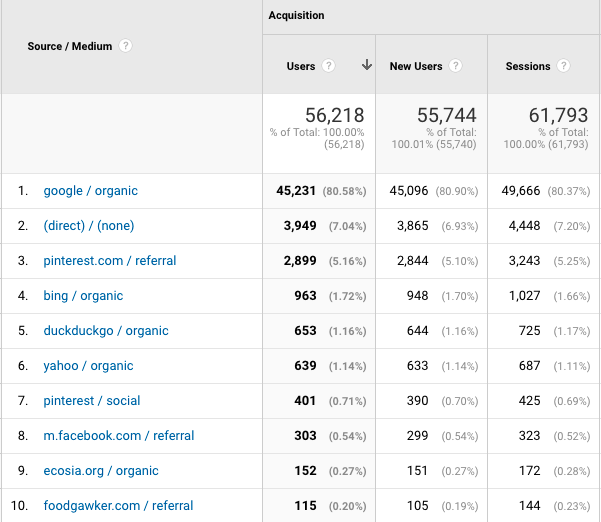This screenshot has width=601, height=522.
Task: Click the descending sort arrow in Users column
Action: [367, 65]
